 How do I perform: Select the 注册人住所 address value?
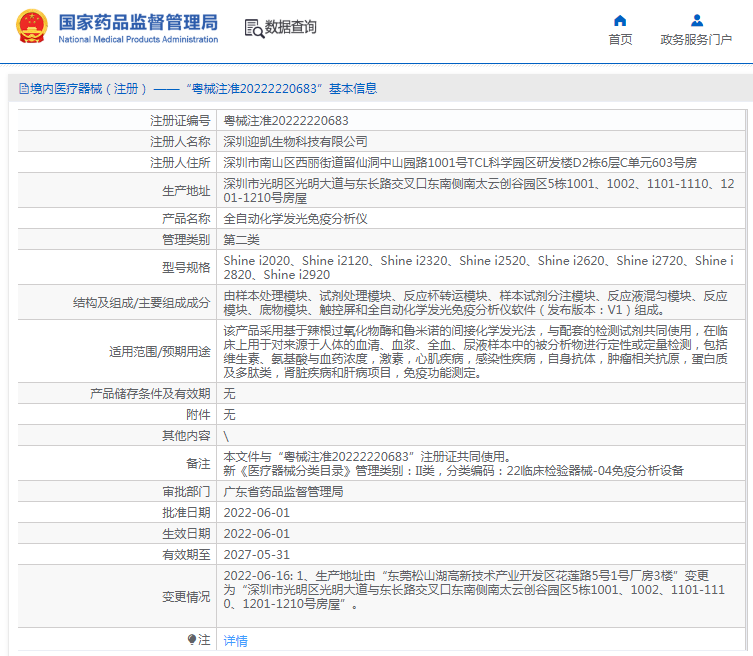(460, 163)
